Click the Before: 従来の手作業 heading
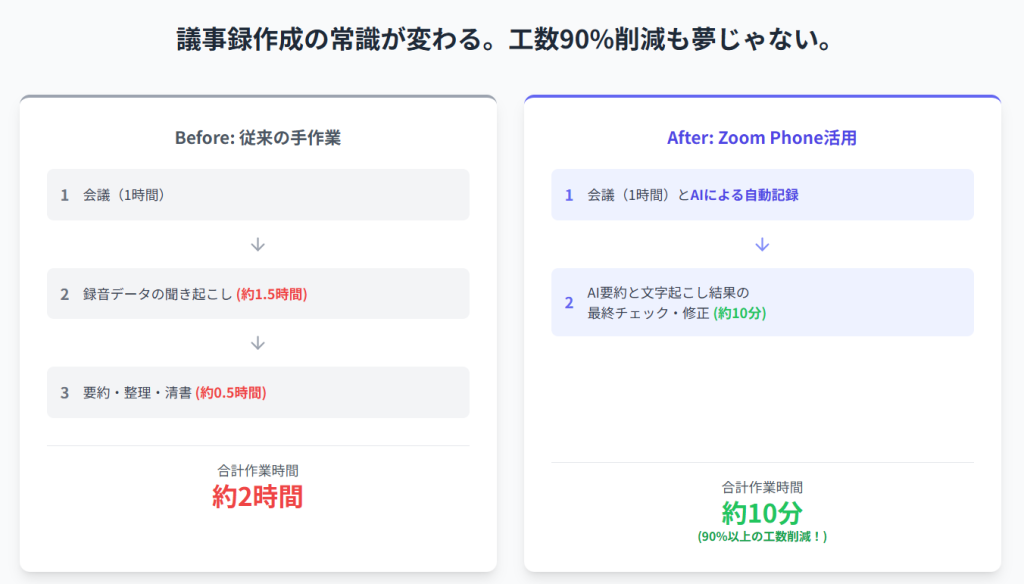 click(x=258, y=138)
